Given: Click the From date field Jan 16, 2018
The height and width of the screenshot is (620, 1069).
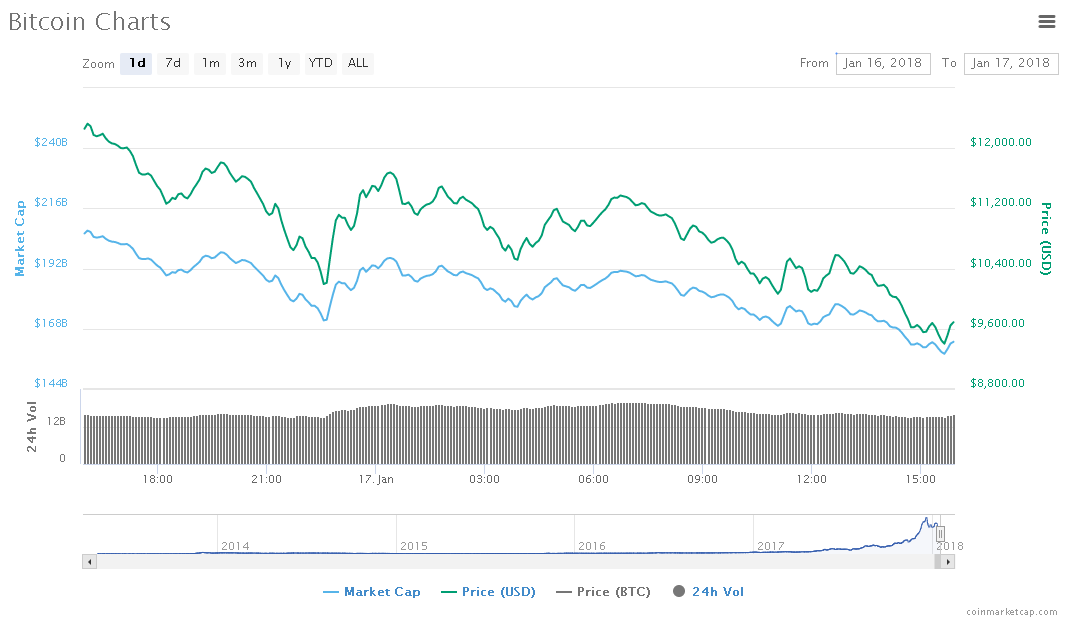Looking at the screenshot, I should (883, 63).
